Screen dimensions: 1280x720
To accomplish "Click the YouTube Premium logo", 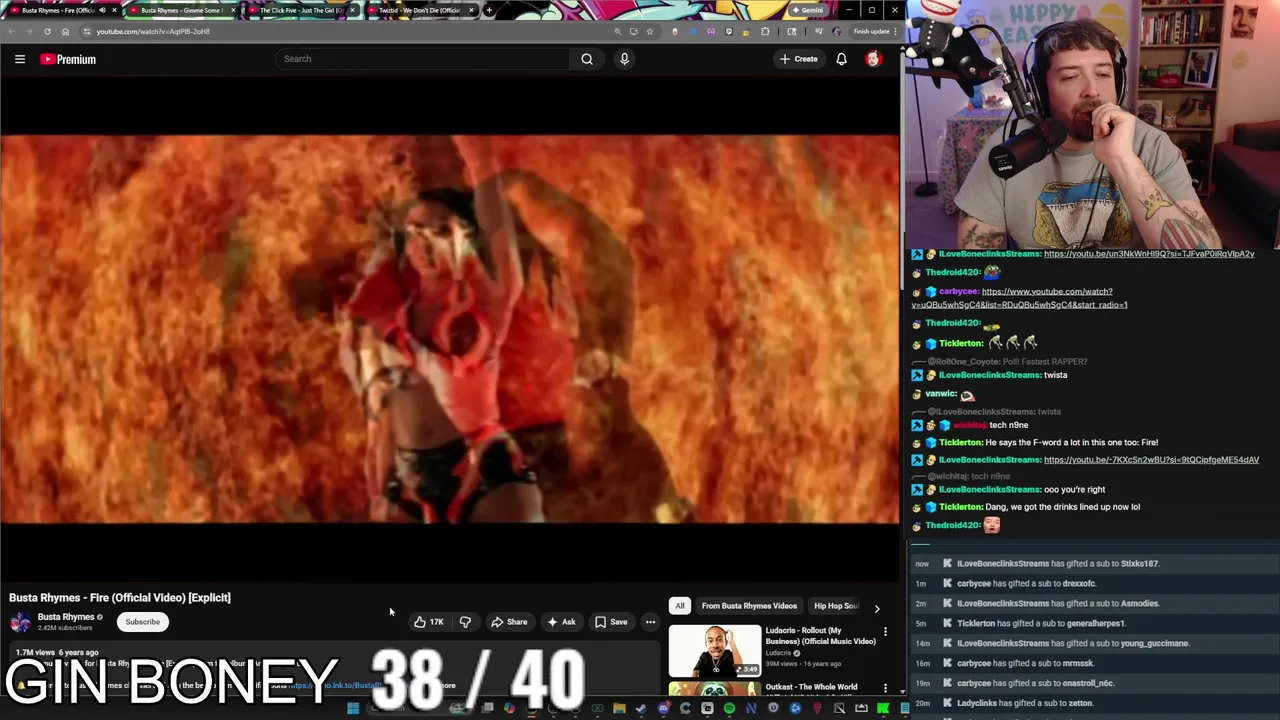I will (x=68, y=59).
